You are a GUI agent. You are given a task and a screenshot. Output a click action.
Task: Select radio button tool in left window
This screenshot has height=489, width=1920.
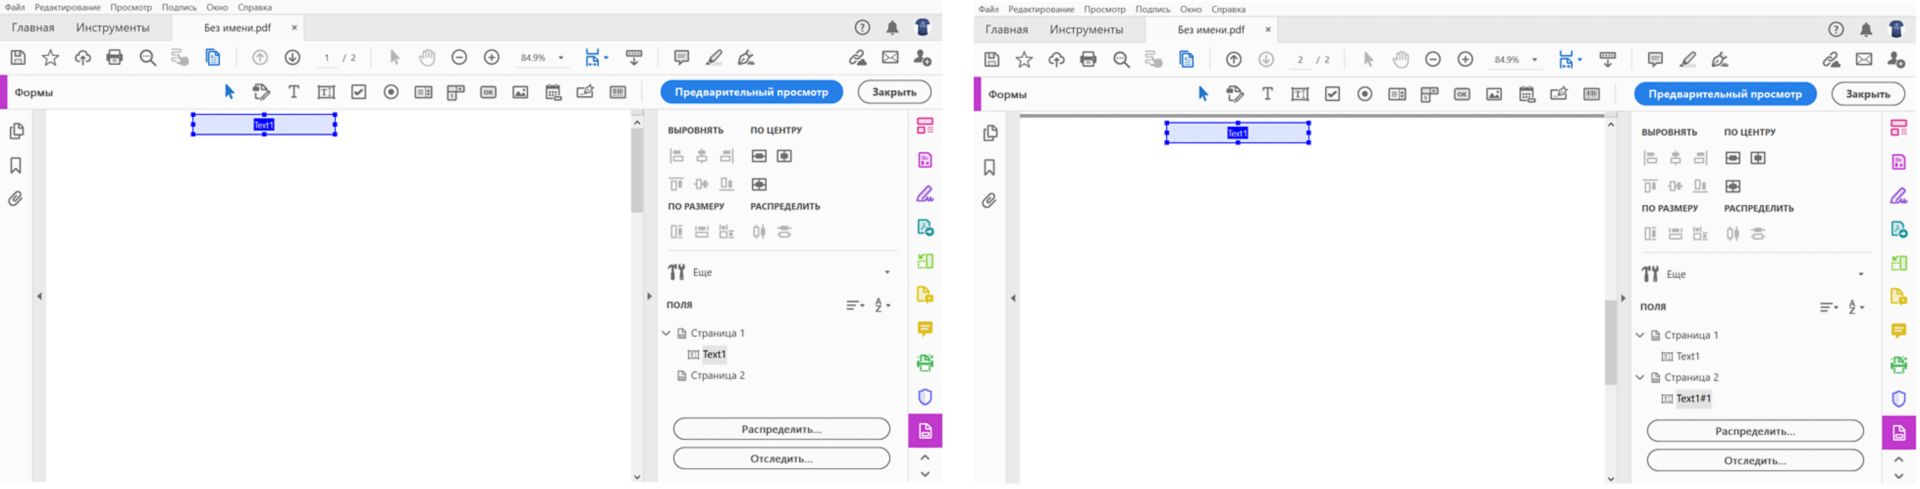pyautogui.click(x=391, y=92)
